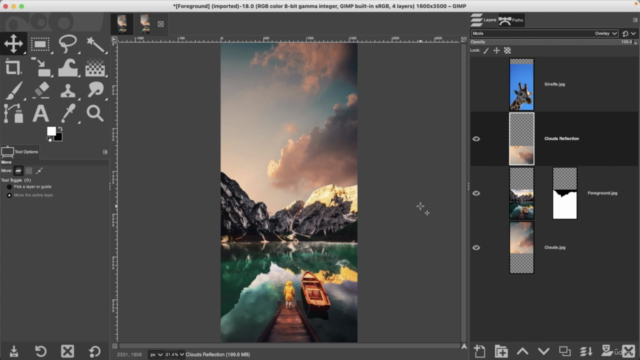Switch to the Paths tab
640x360 pixels.
[x=511, y=20]
